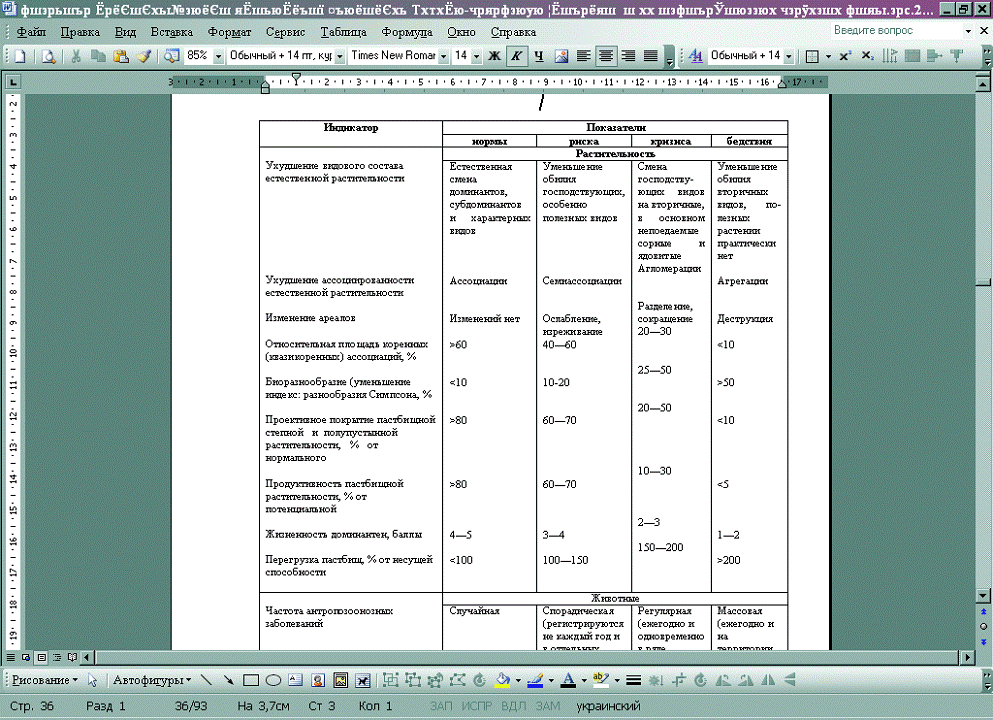This screenshot has width=993, height=720.
Task: Open print preview from the toolbar
Action: (47, 56)
